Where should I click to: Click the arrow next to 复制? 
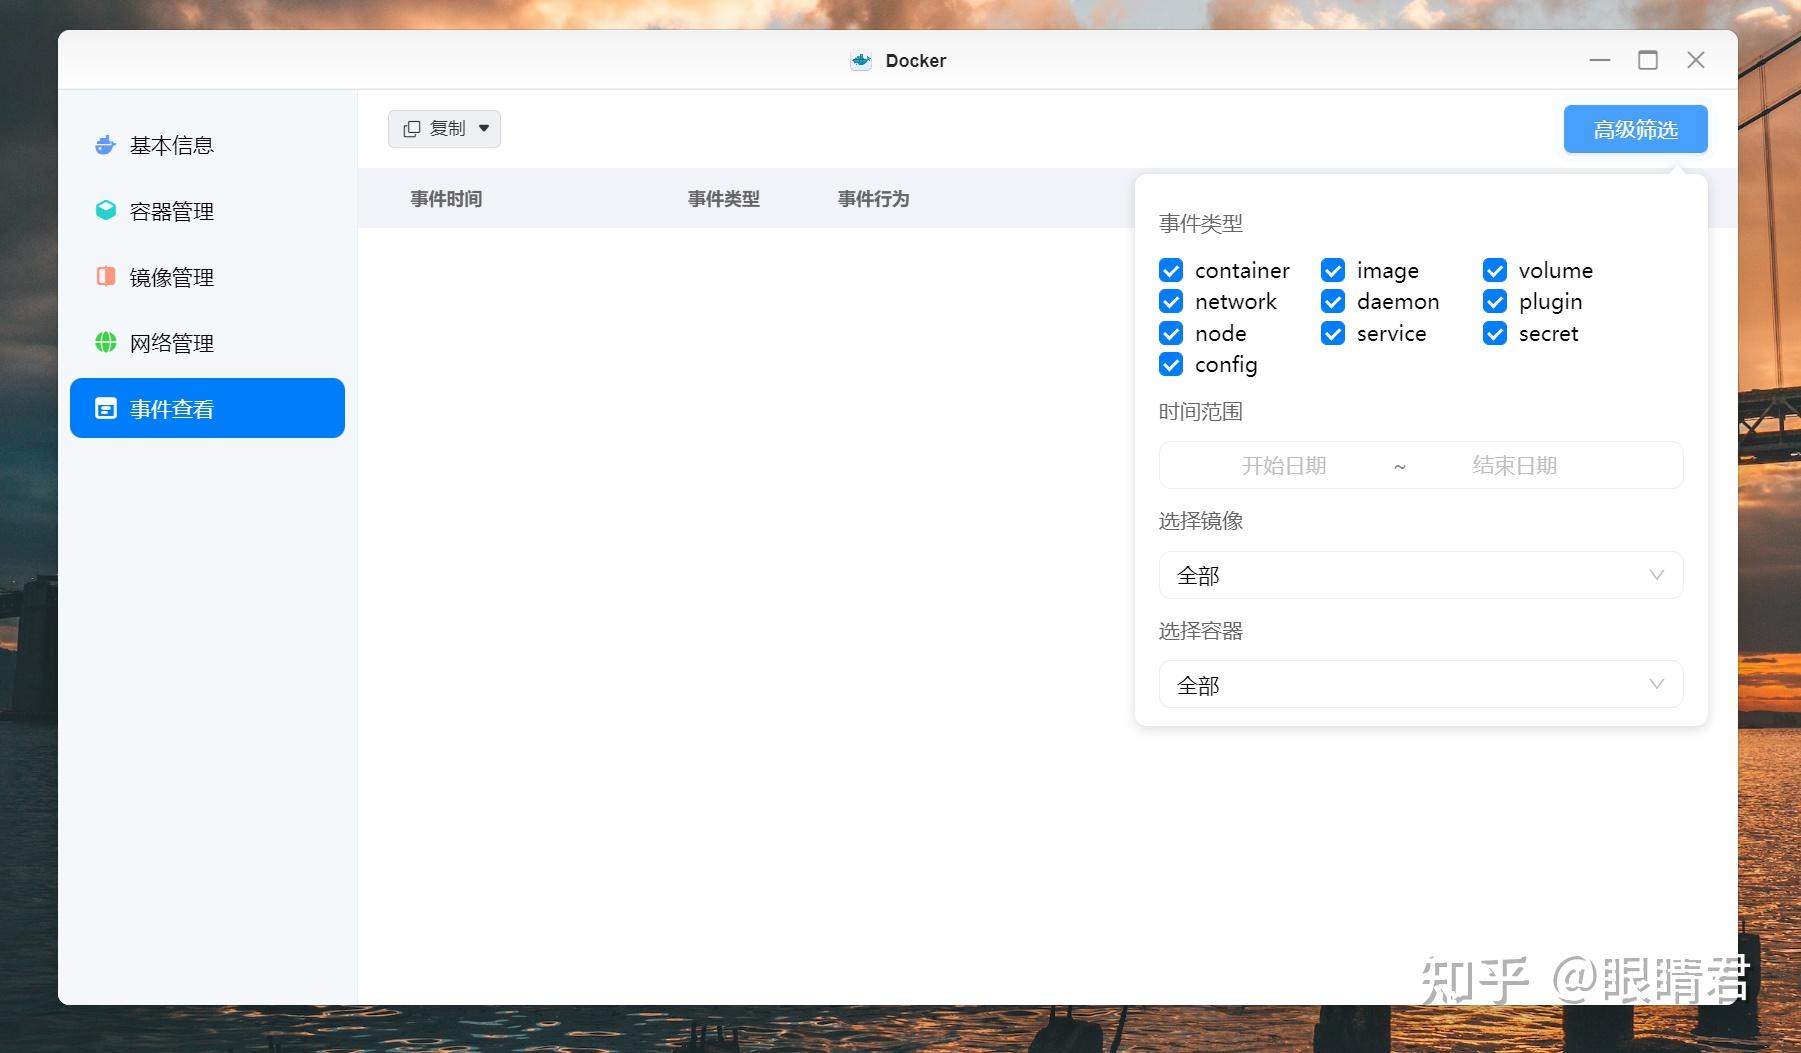click(484, 128)
